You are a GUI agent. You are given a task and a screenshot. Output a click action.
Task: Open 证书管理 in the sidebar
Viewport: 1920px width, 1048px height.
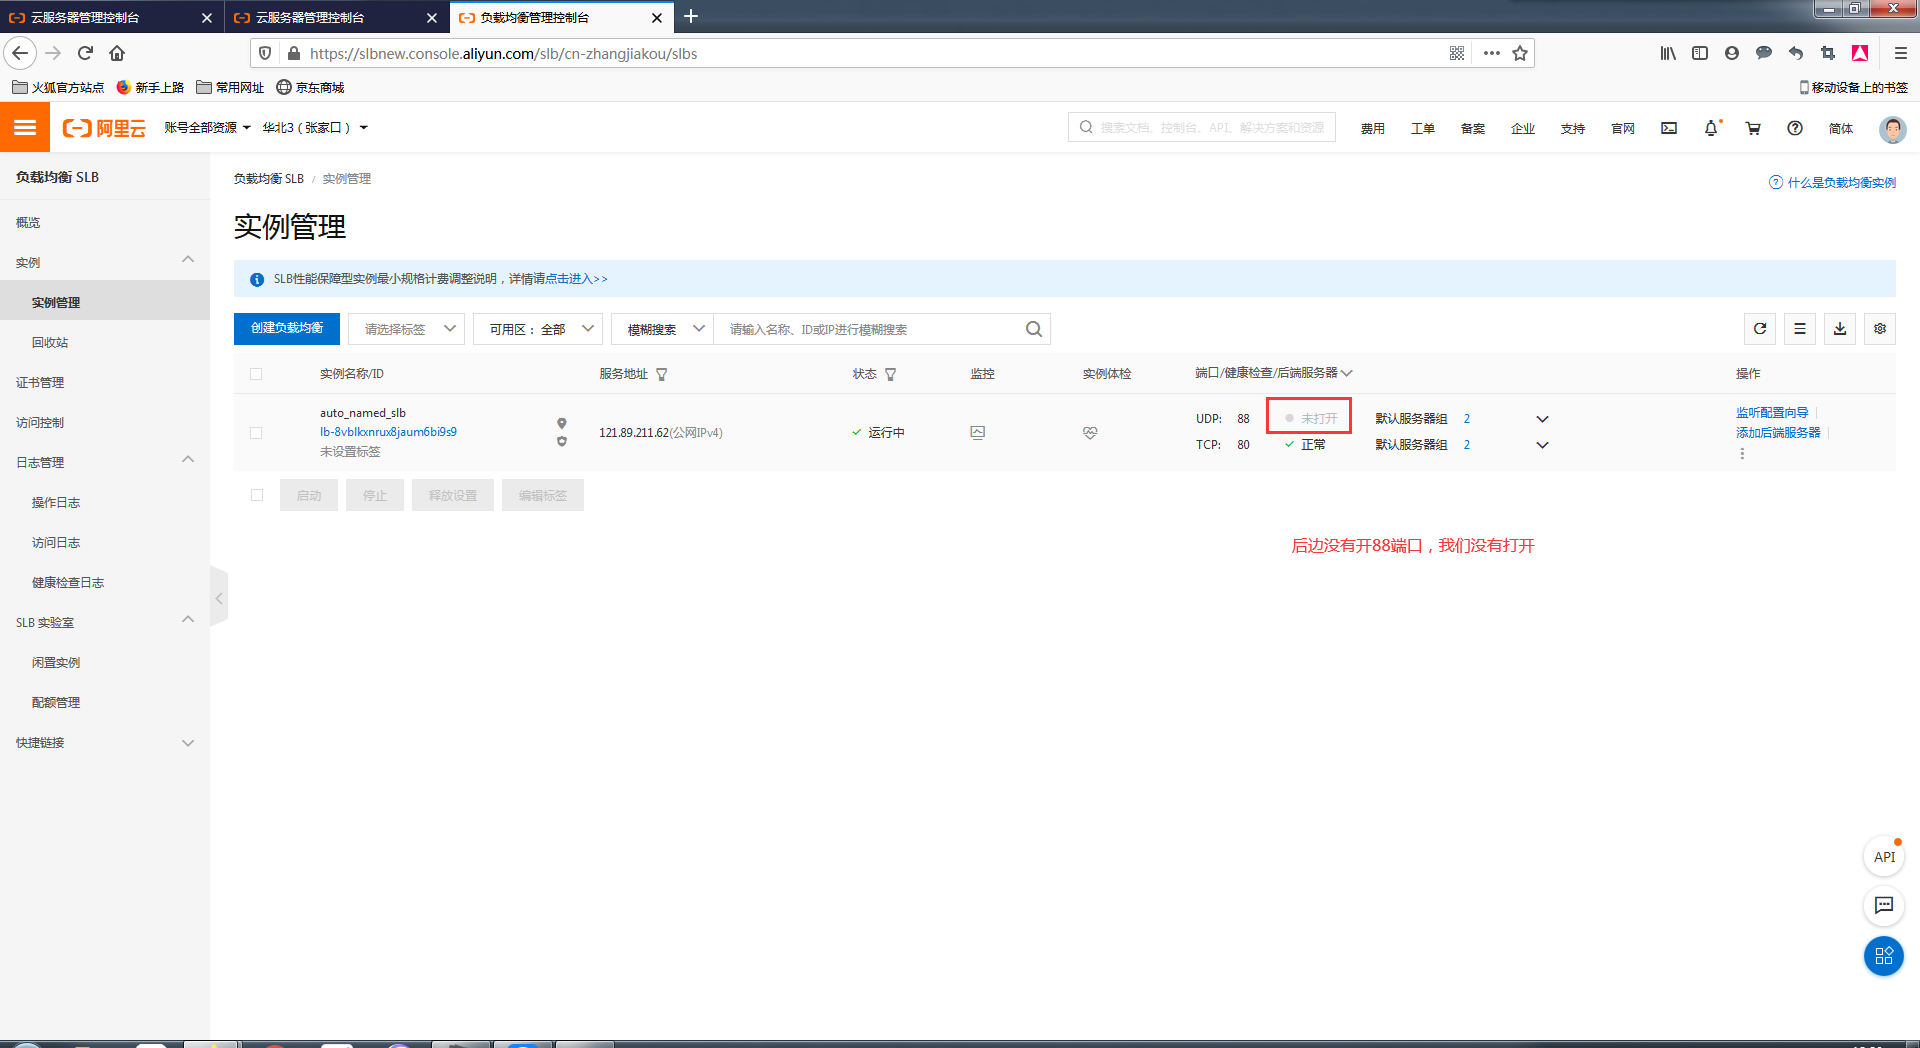pyautogui.click(x=40, y=382)
